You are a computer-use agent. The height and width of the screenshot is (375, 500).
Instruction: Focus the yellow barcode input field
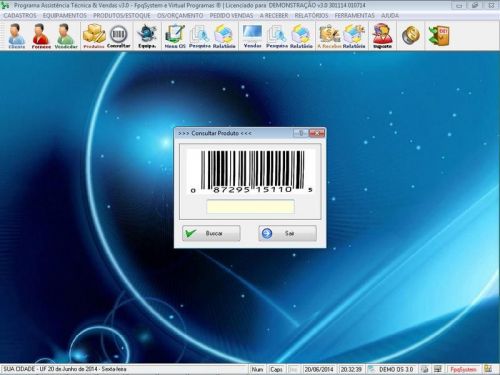pyautogui.click(x=250, y=206)
